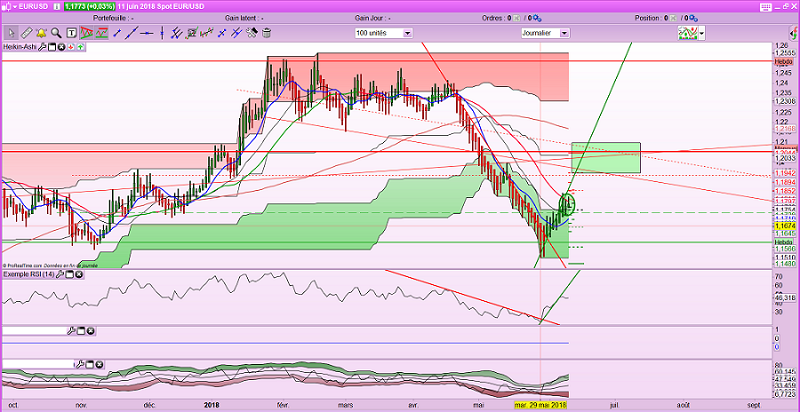Image resolution: width=800 pixels, height=412 pixels.
Task: Open the EURUSD instrument dropdown arrow
Action: click(x=14, y=6)
